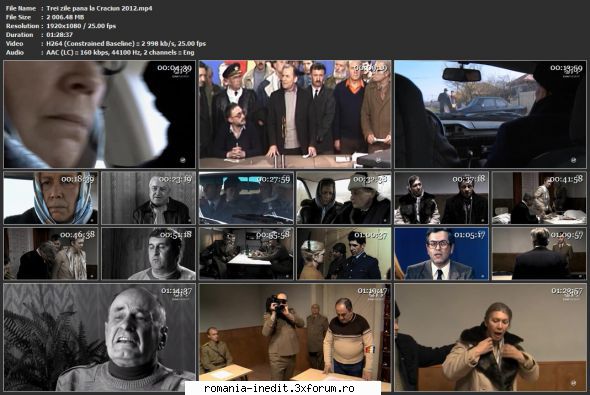Select the black-and-white thumbnail at 00:23:19

point(149,198)
